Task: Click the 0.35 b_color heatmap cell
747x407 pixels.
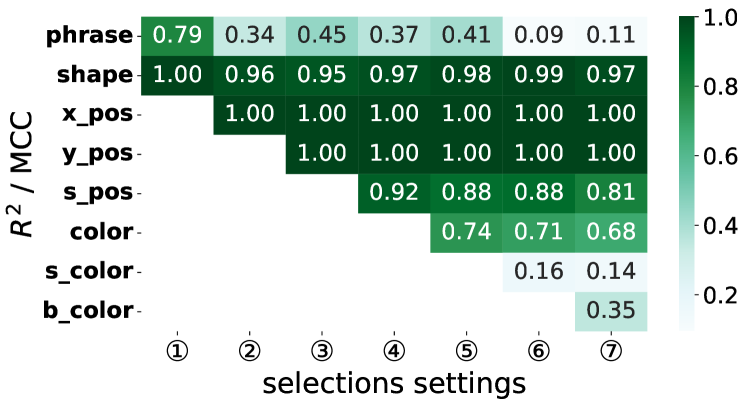Action: (x=609, y=310)
